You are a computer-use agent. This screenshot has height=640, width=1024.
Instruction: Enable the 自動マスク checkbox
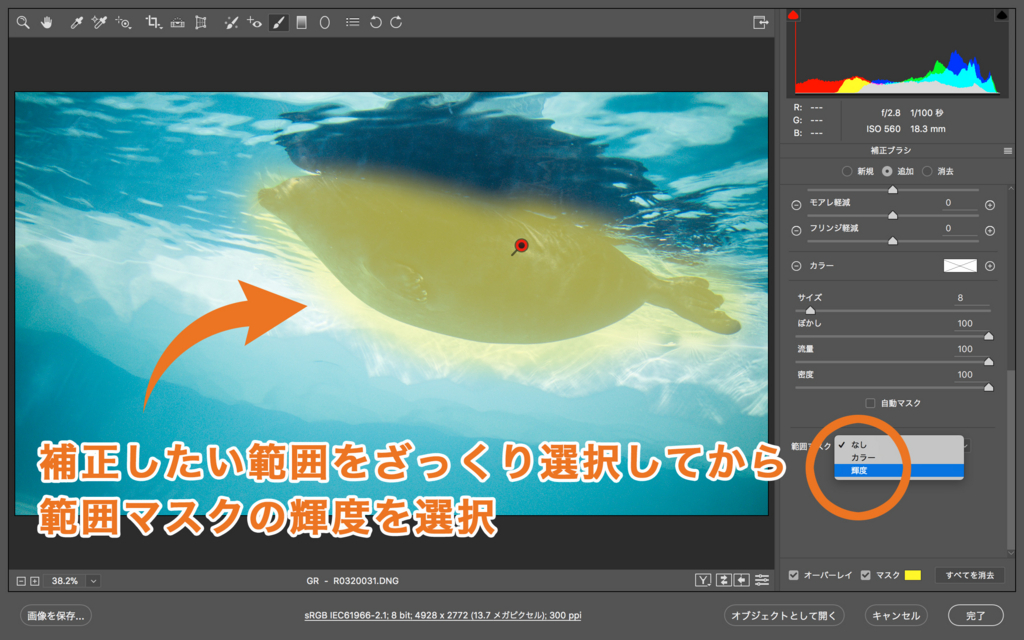(870, 403)
